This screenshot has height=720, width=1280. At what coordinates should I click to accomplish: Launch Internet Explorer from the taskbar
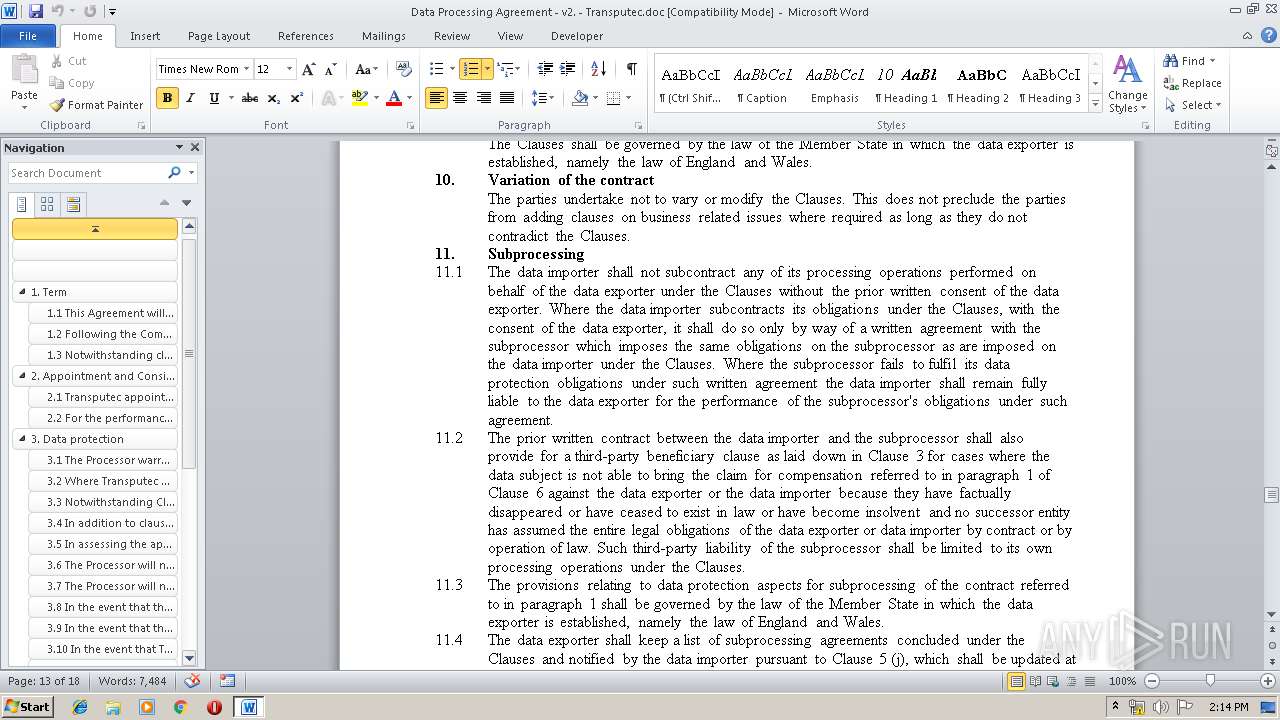pyautogui.click(x=80, y=707)
